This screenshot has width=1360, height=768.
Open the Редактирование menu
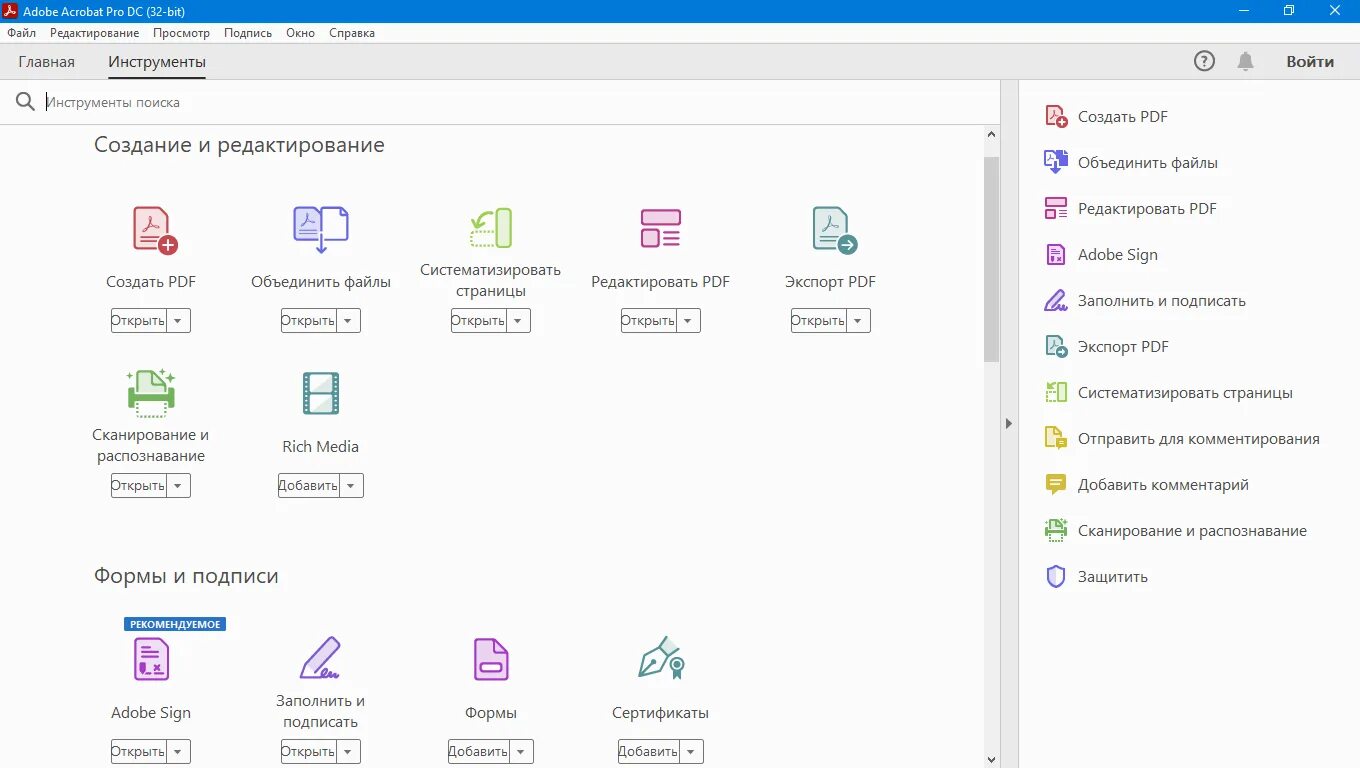pos(94,33)
